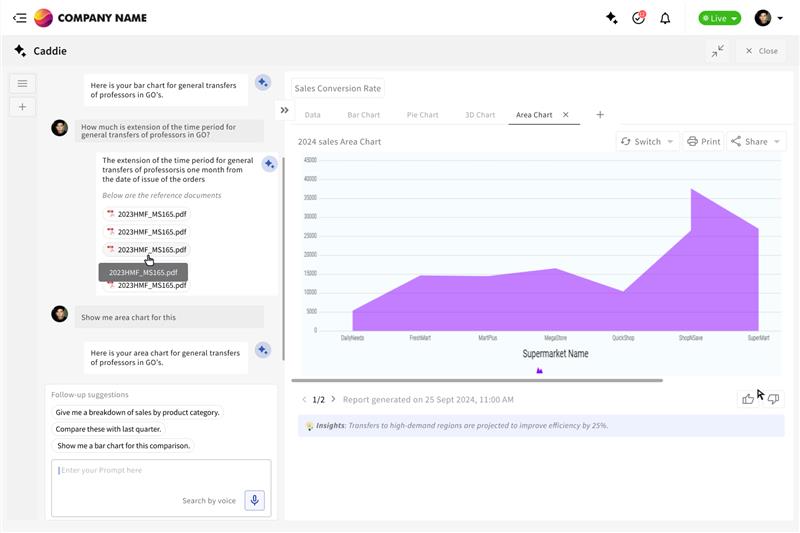Image resolution: width=800 pixels, height=533 pixels.
Task: Open the user profile avatar dropdown
Action: click(769, 18)
